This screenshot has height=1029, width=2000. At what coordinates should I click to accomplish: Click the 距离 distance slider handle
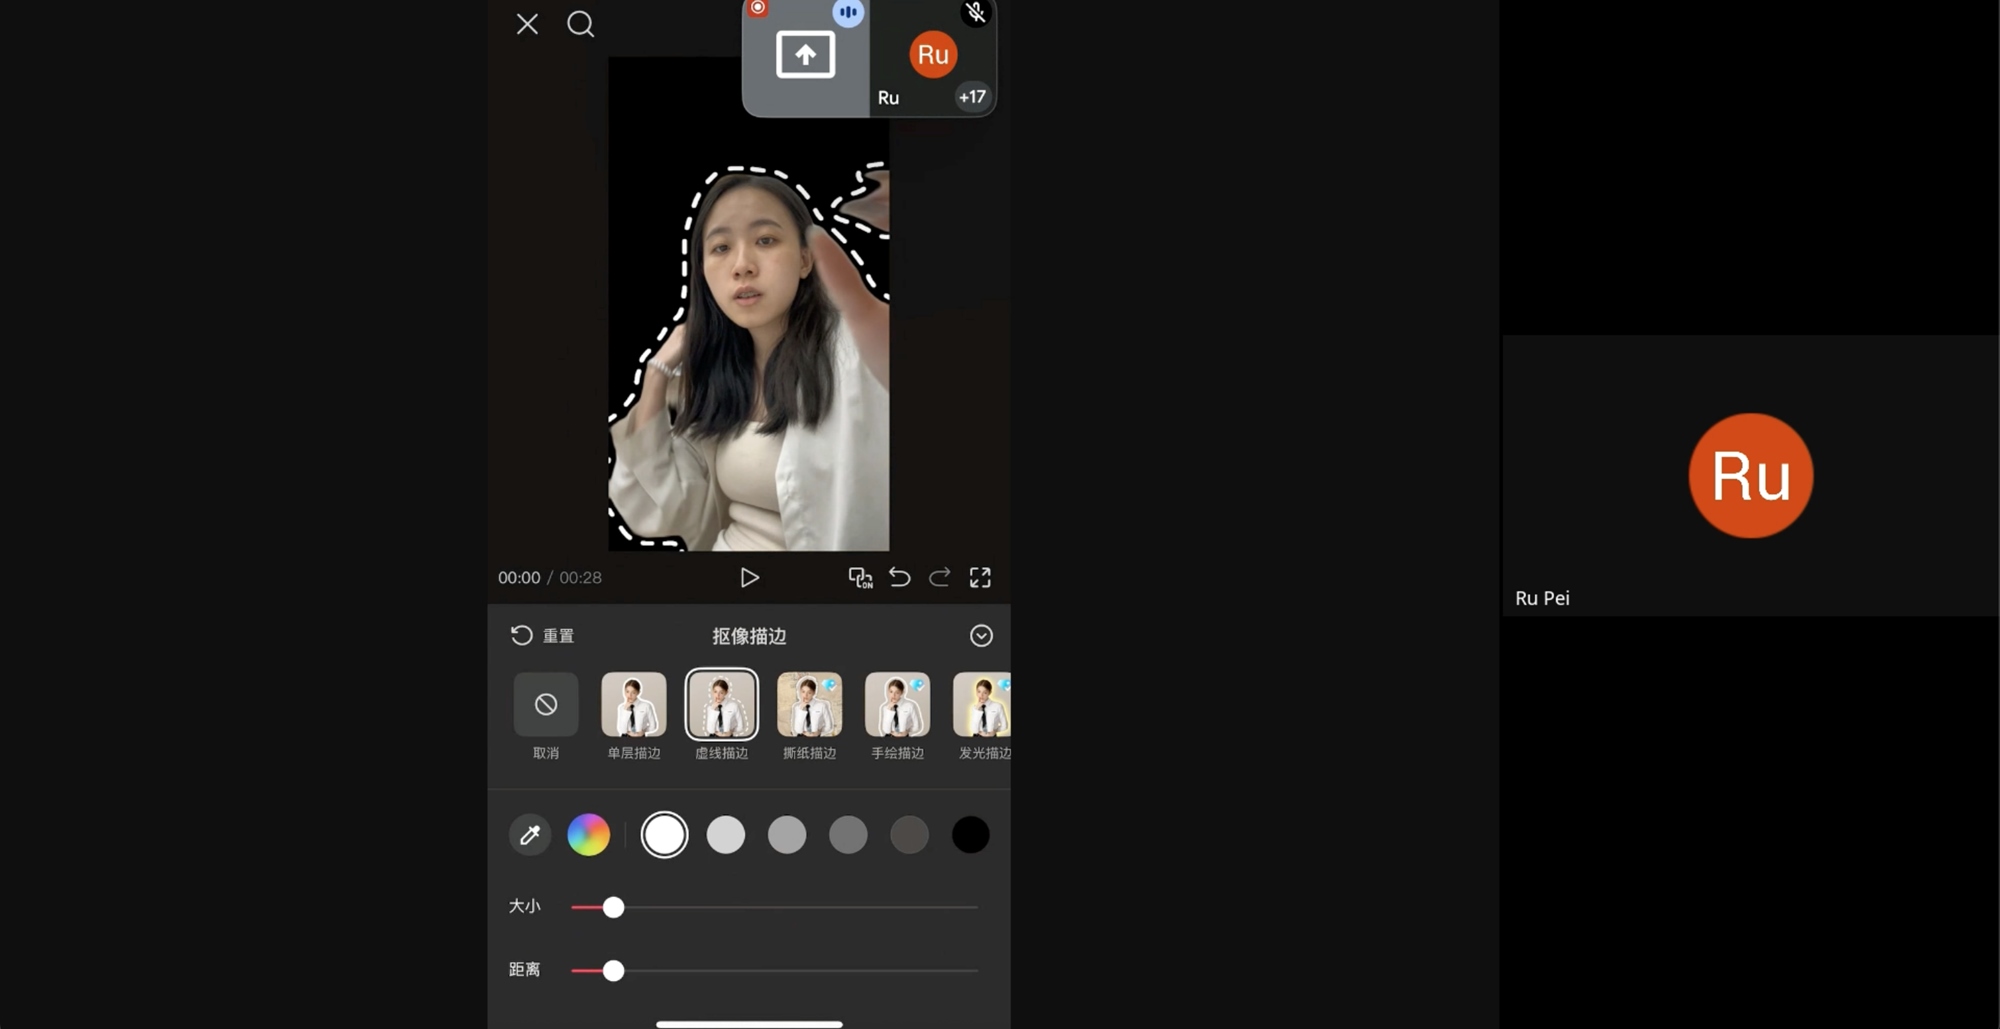coord(614,971)
